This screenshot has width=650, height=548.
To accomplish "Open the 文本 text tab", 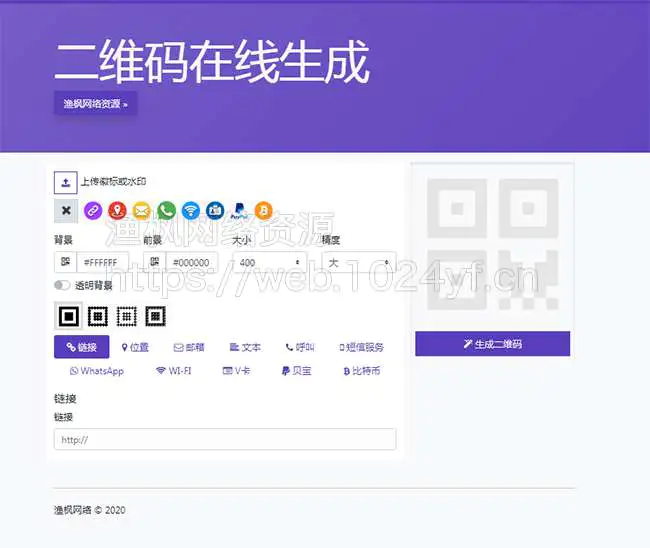I will coord(245,347).
